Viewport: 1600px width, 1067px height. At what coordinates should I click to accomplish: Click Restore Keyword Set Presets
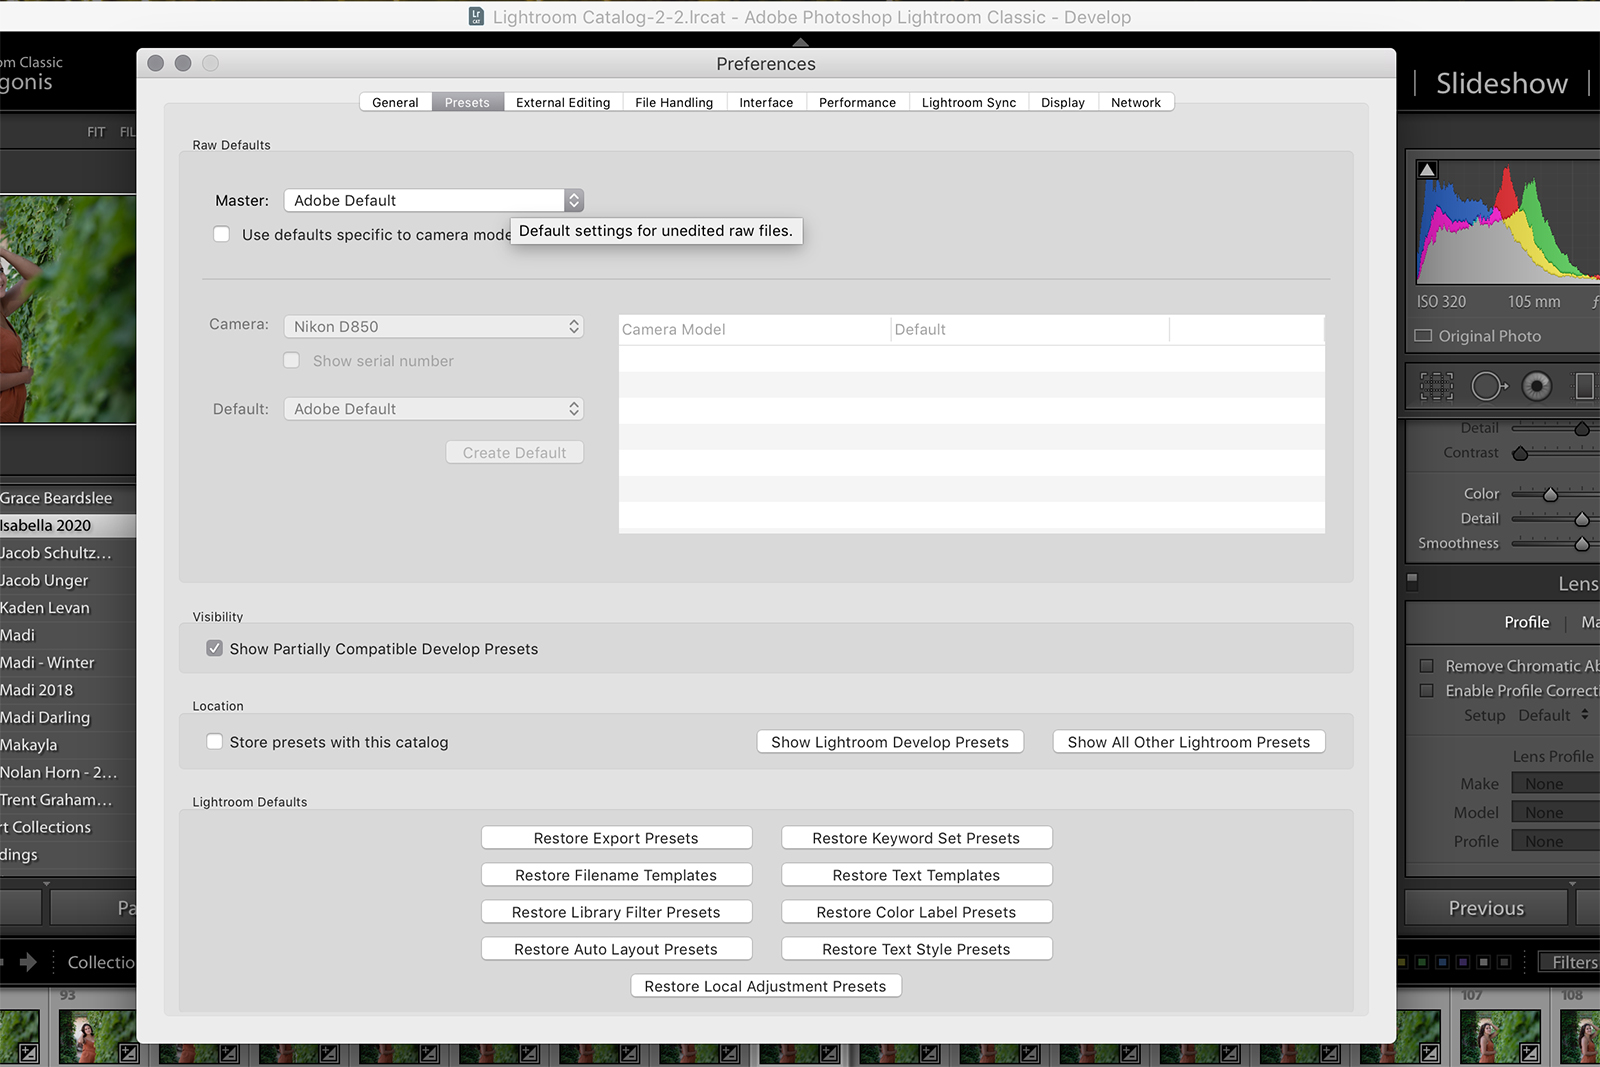916,838
